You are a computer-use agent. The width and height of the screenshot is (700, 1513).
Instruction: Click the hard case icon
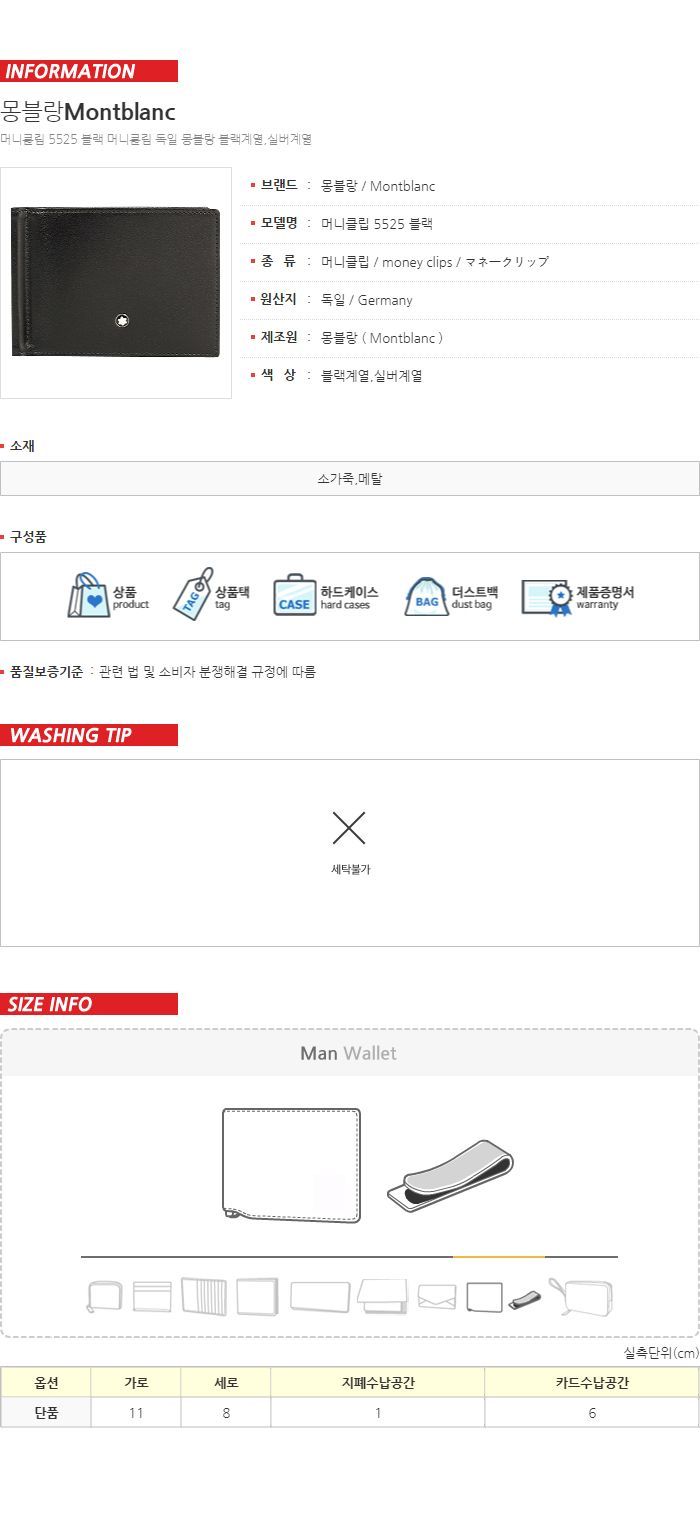(x=295, y=595)
